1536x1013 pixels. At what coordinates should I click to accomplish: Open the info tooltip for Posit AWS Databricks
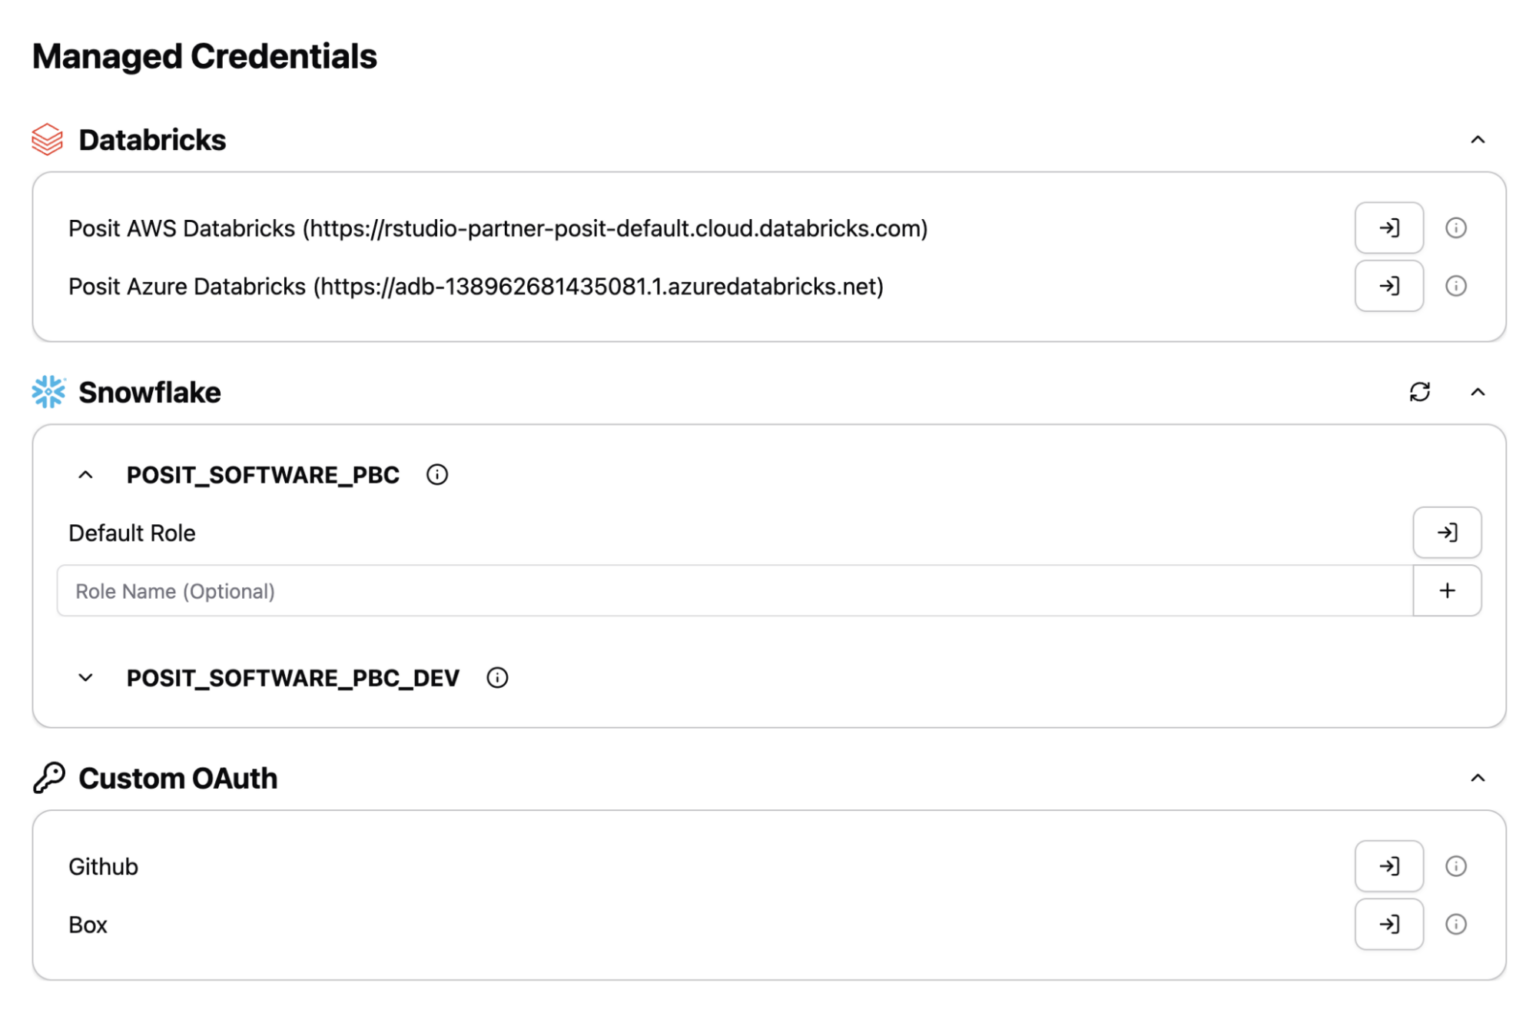point(1456,228)
